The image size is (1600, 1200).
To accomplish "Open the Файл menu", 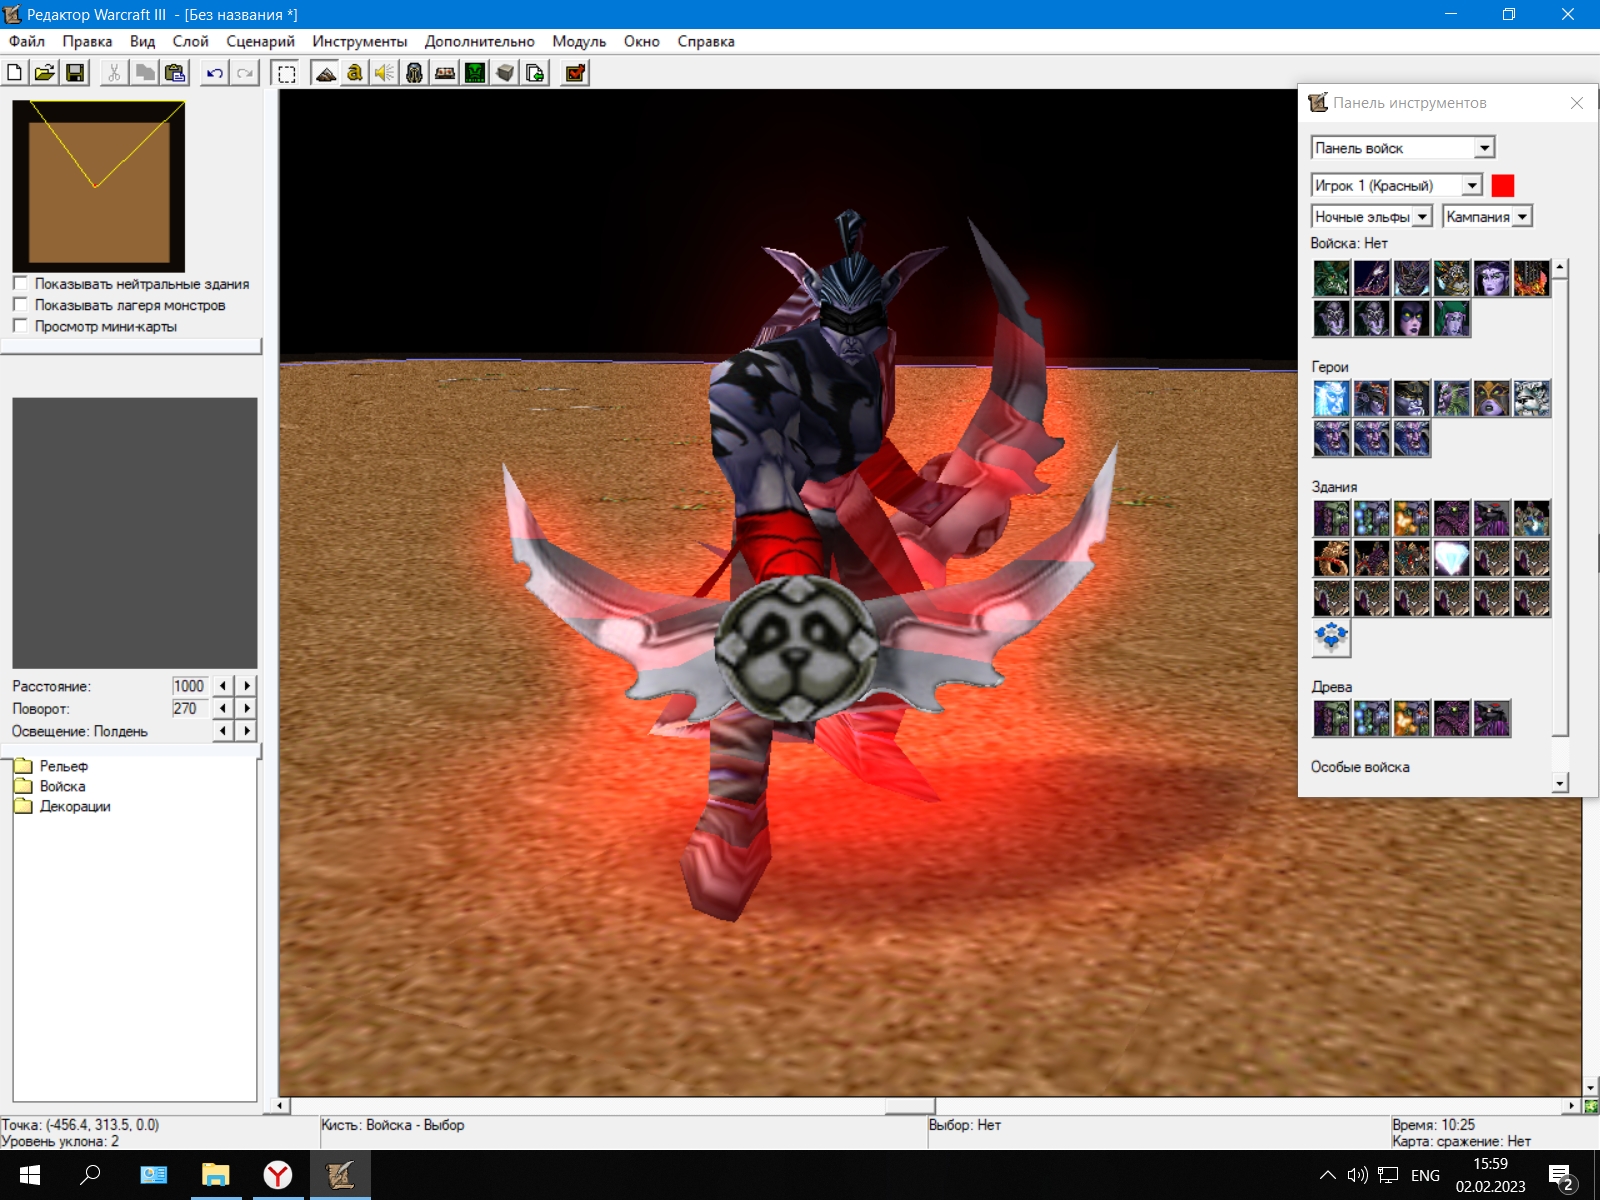I will 27,41.
